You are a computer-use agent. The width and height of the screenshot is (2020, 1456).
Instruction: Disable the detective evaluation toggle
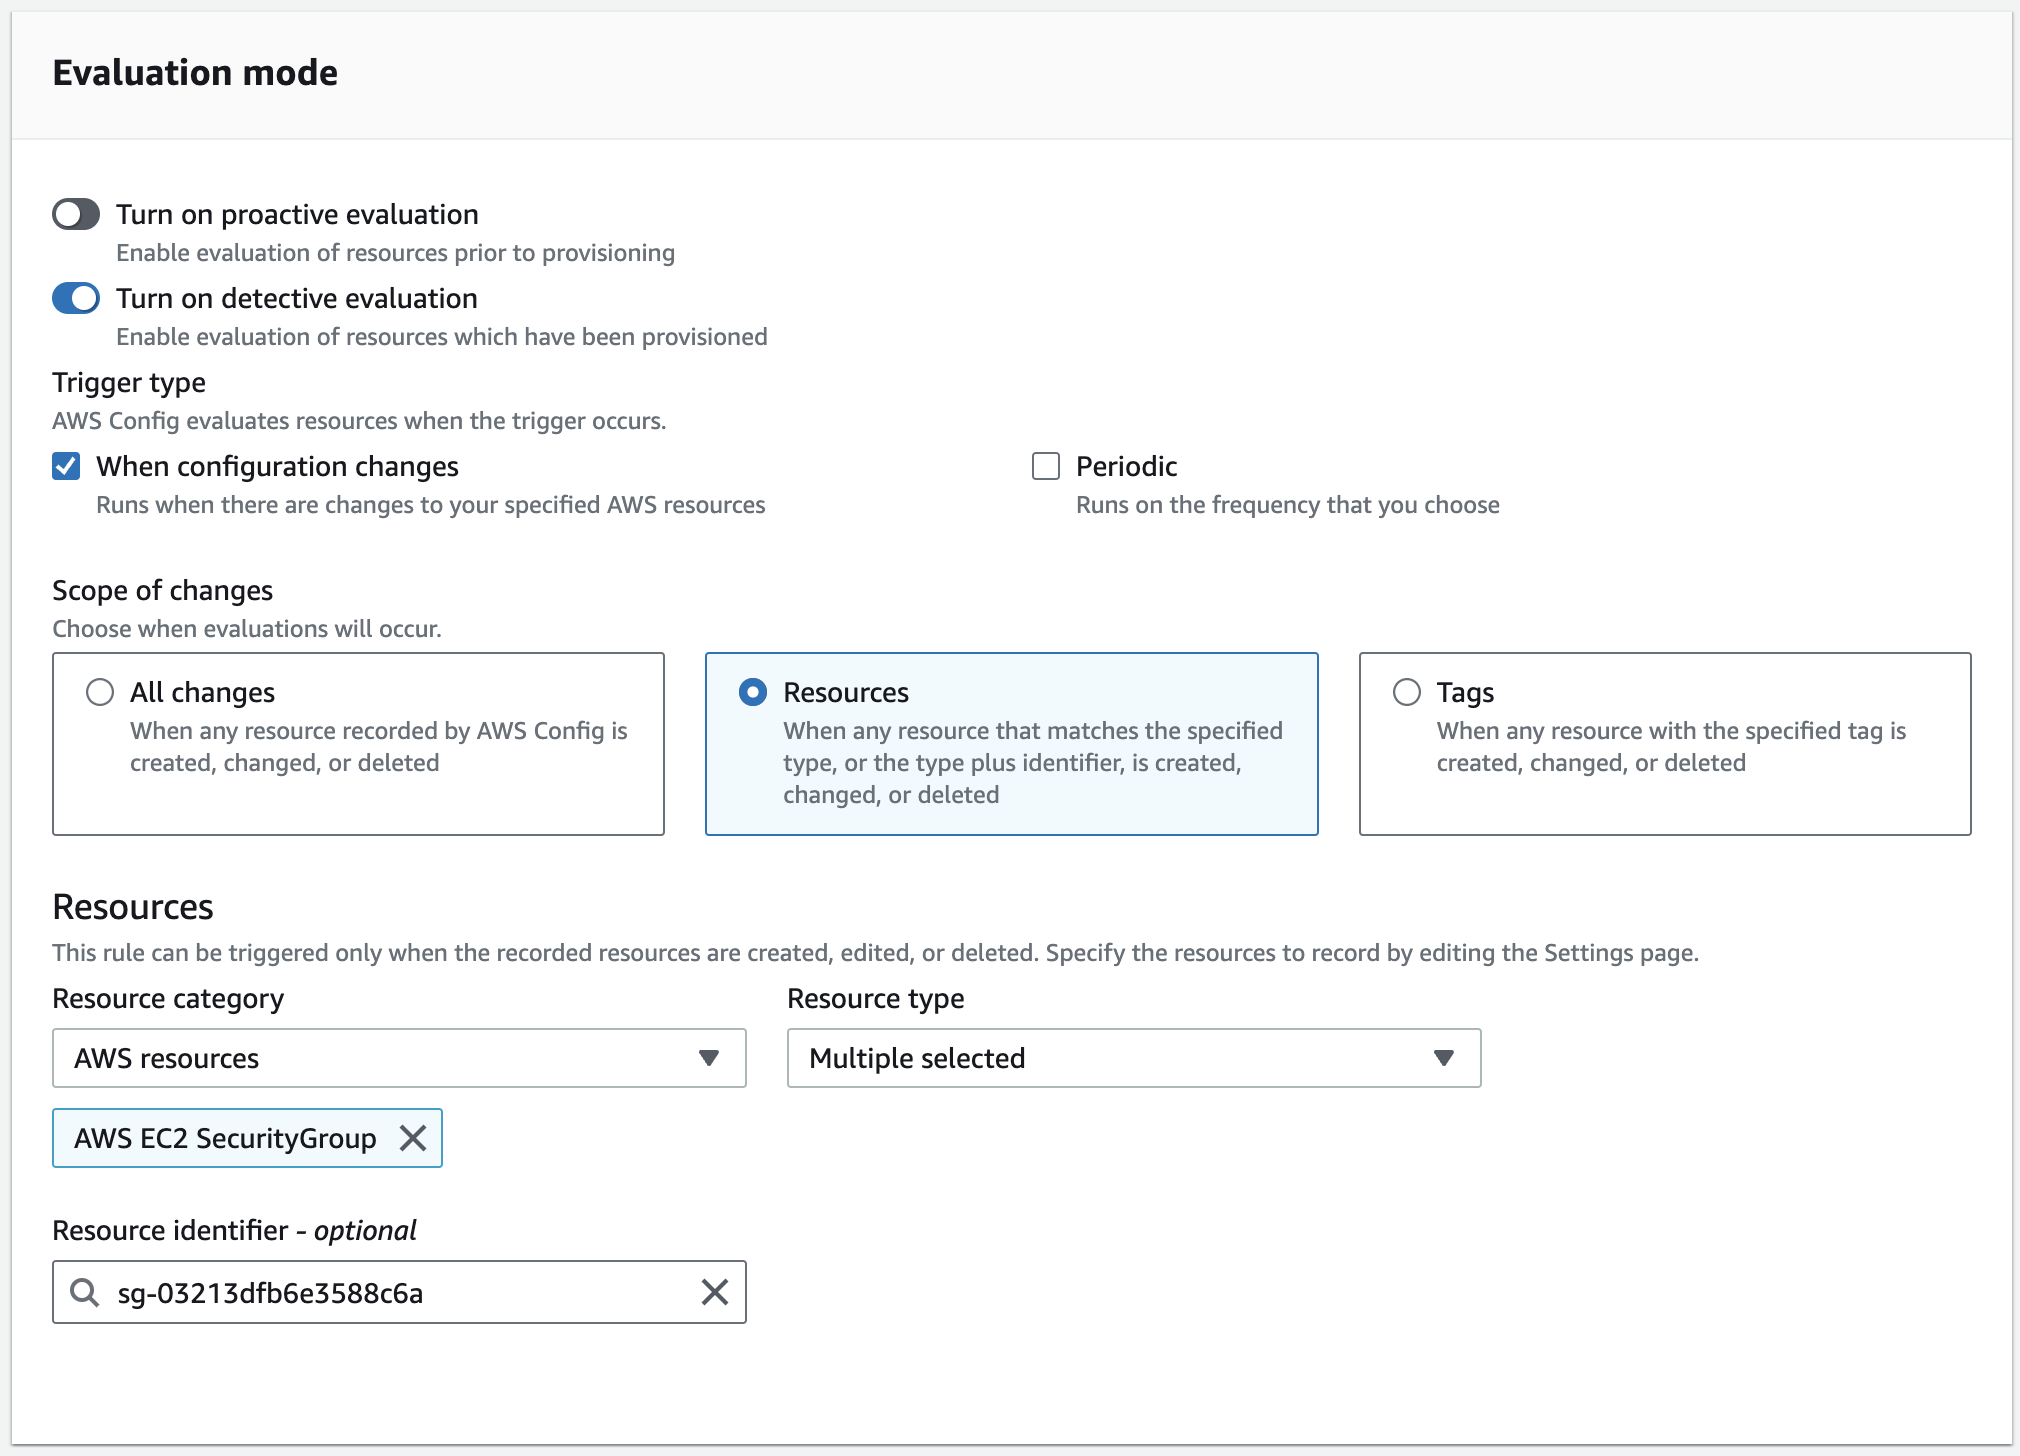(x=76, y=298)
